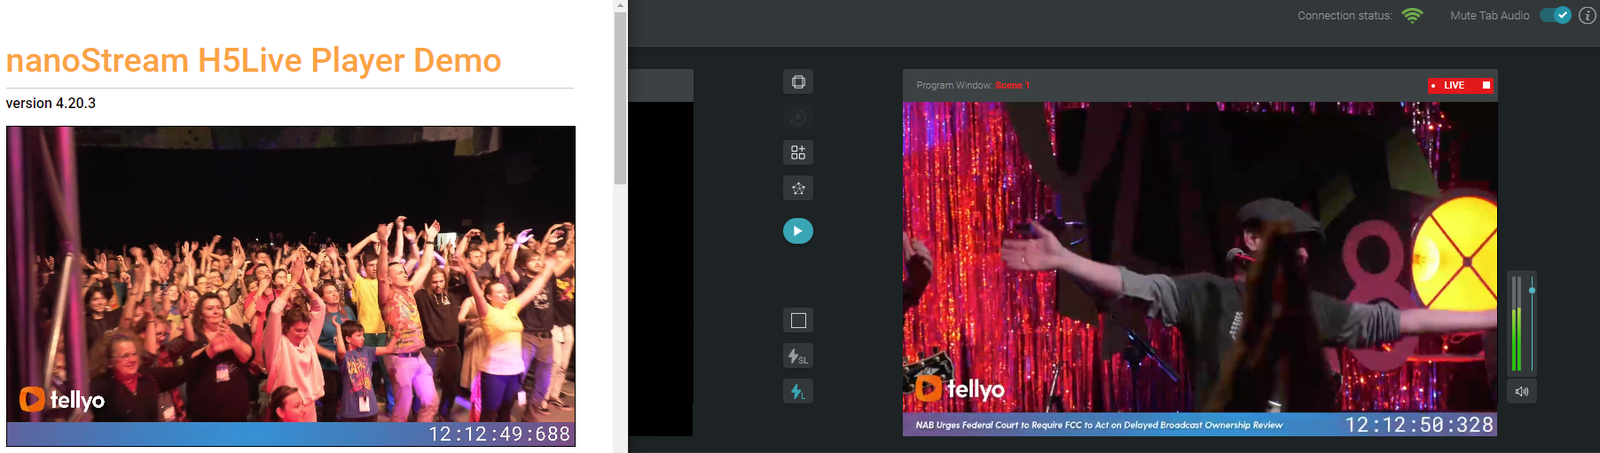
Task: Click the add-grid layout icon
Action: click(798, 153)
